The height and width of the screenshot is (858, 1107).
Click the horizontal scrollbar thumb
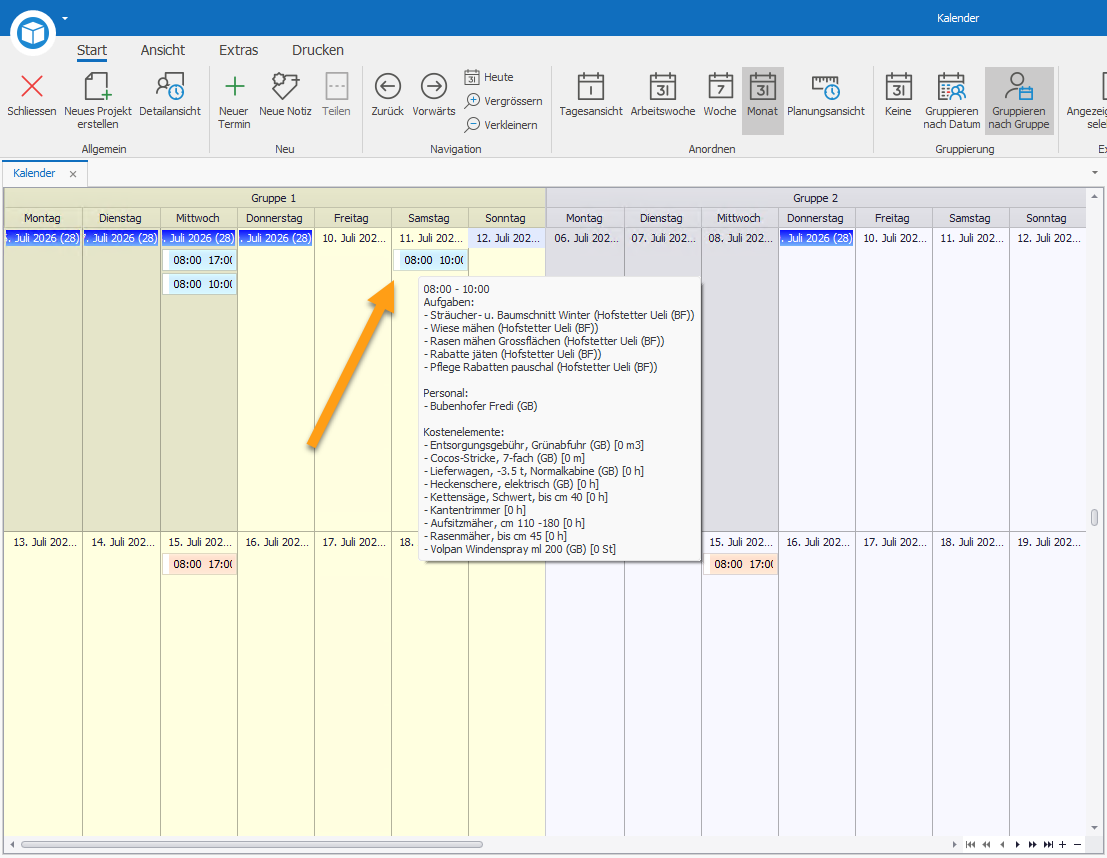pos(251,845)
